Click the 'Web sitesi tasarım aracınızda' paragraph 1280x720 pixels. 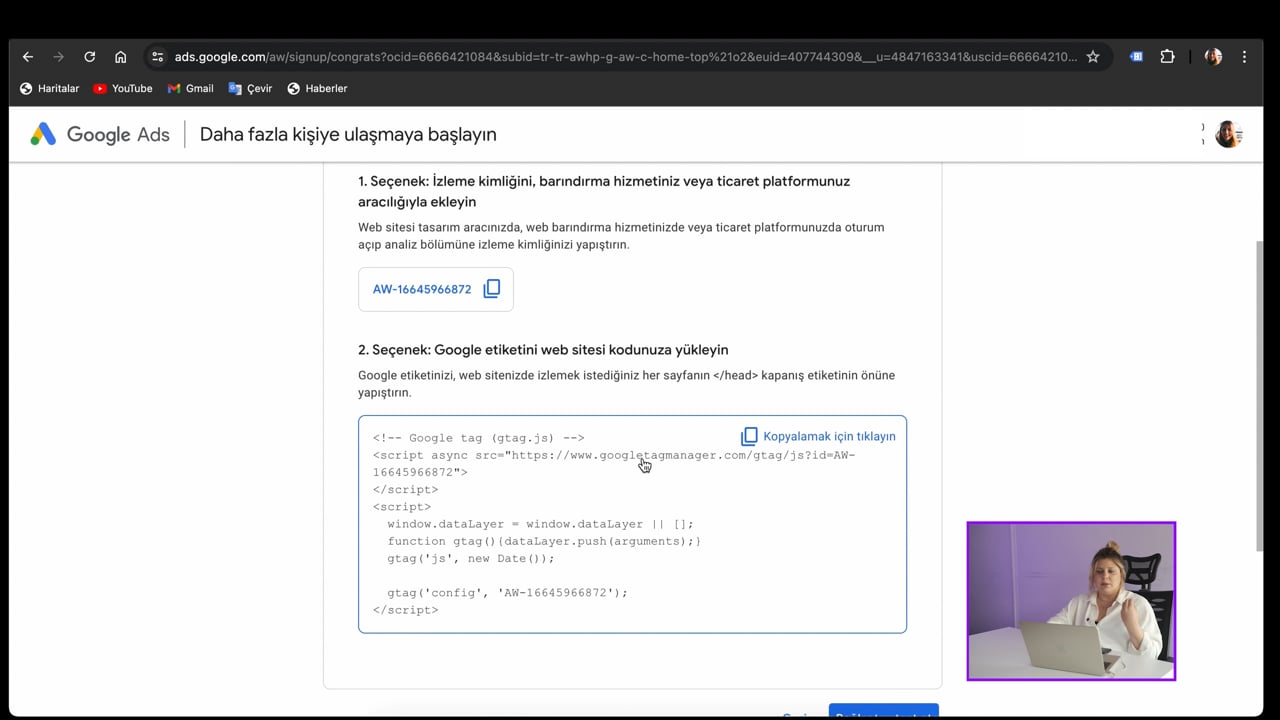[x=621, y=236]
